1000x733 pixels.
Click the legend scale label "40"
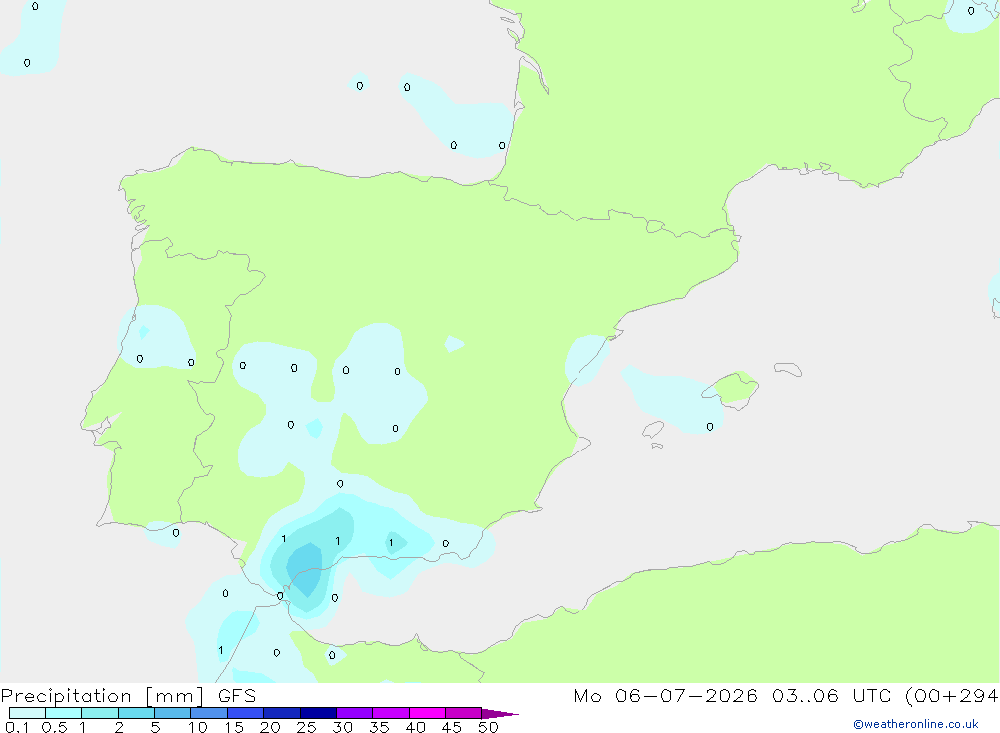click(x=416, y=727)
